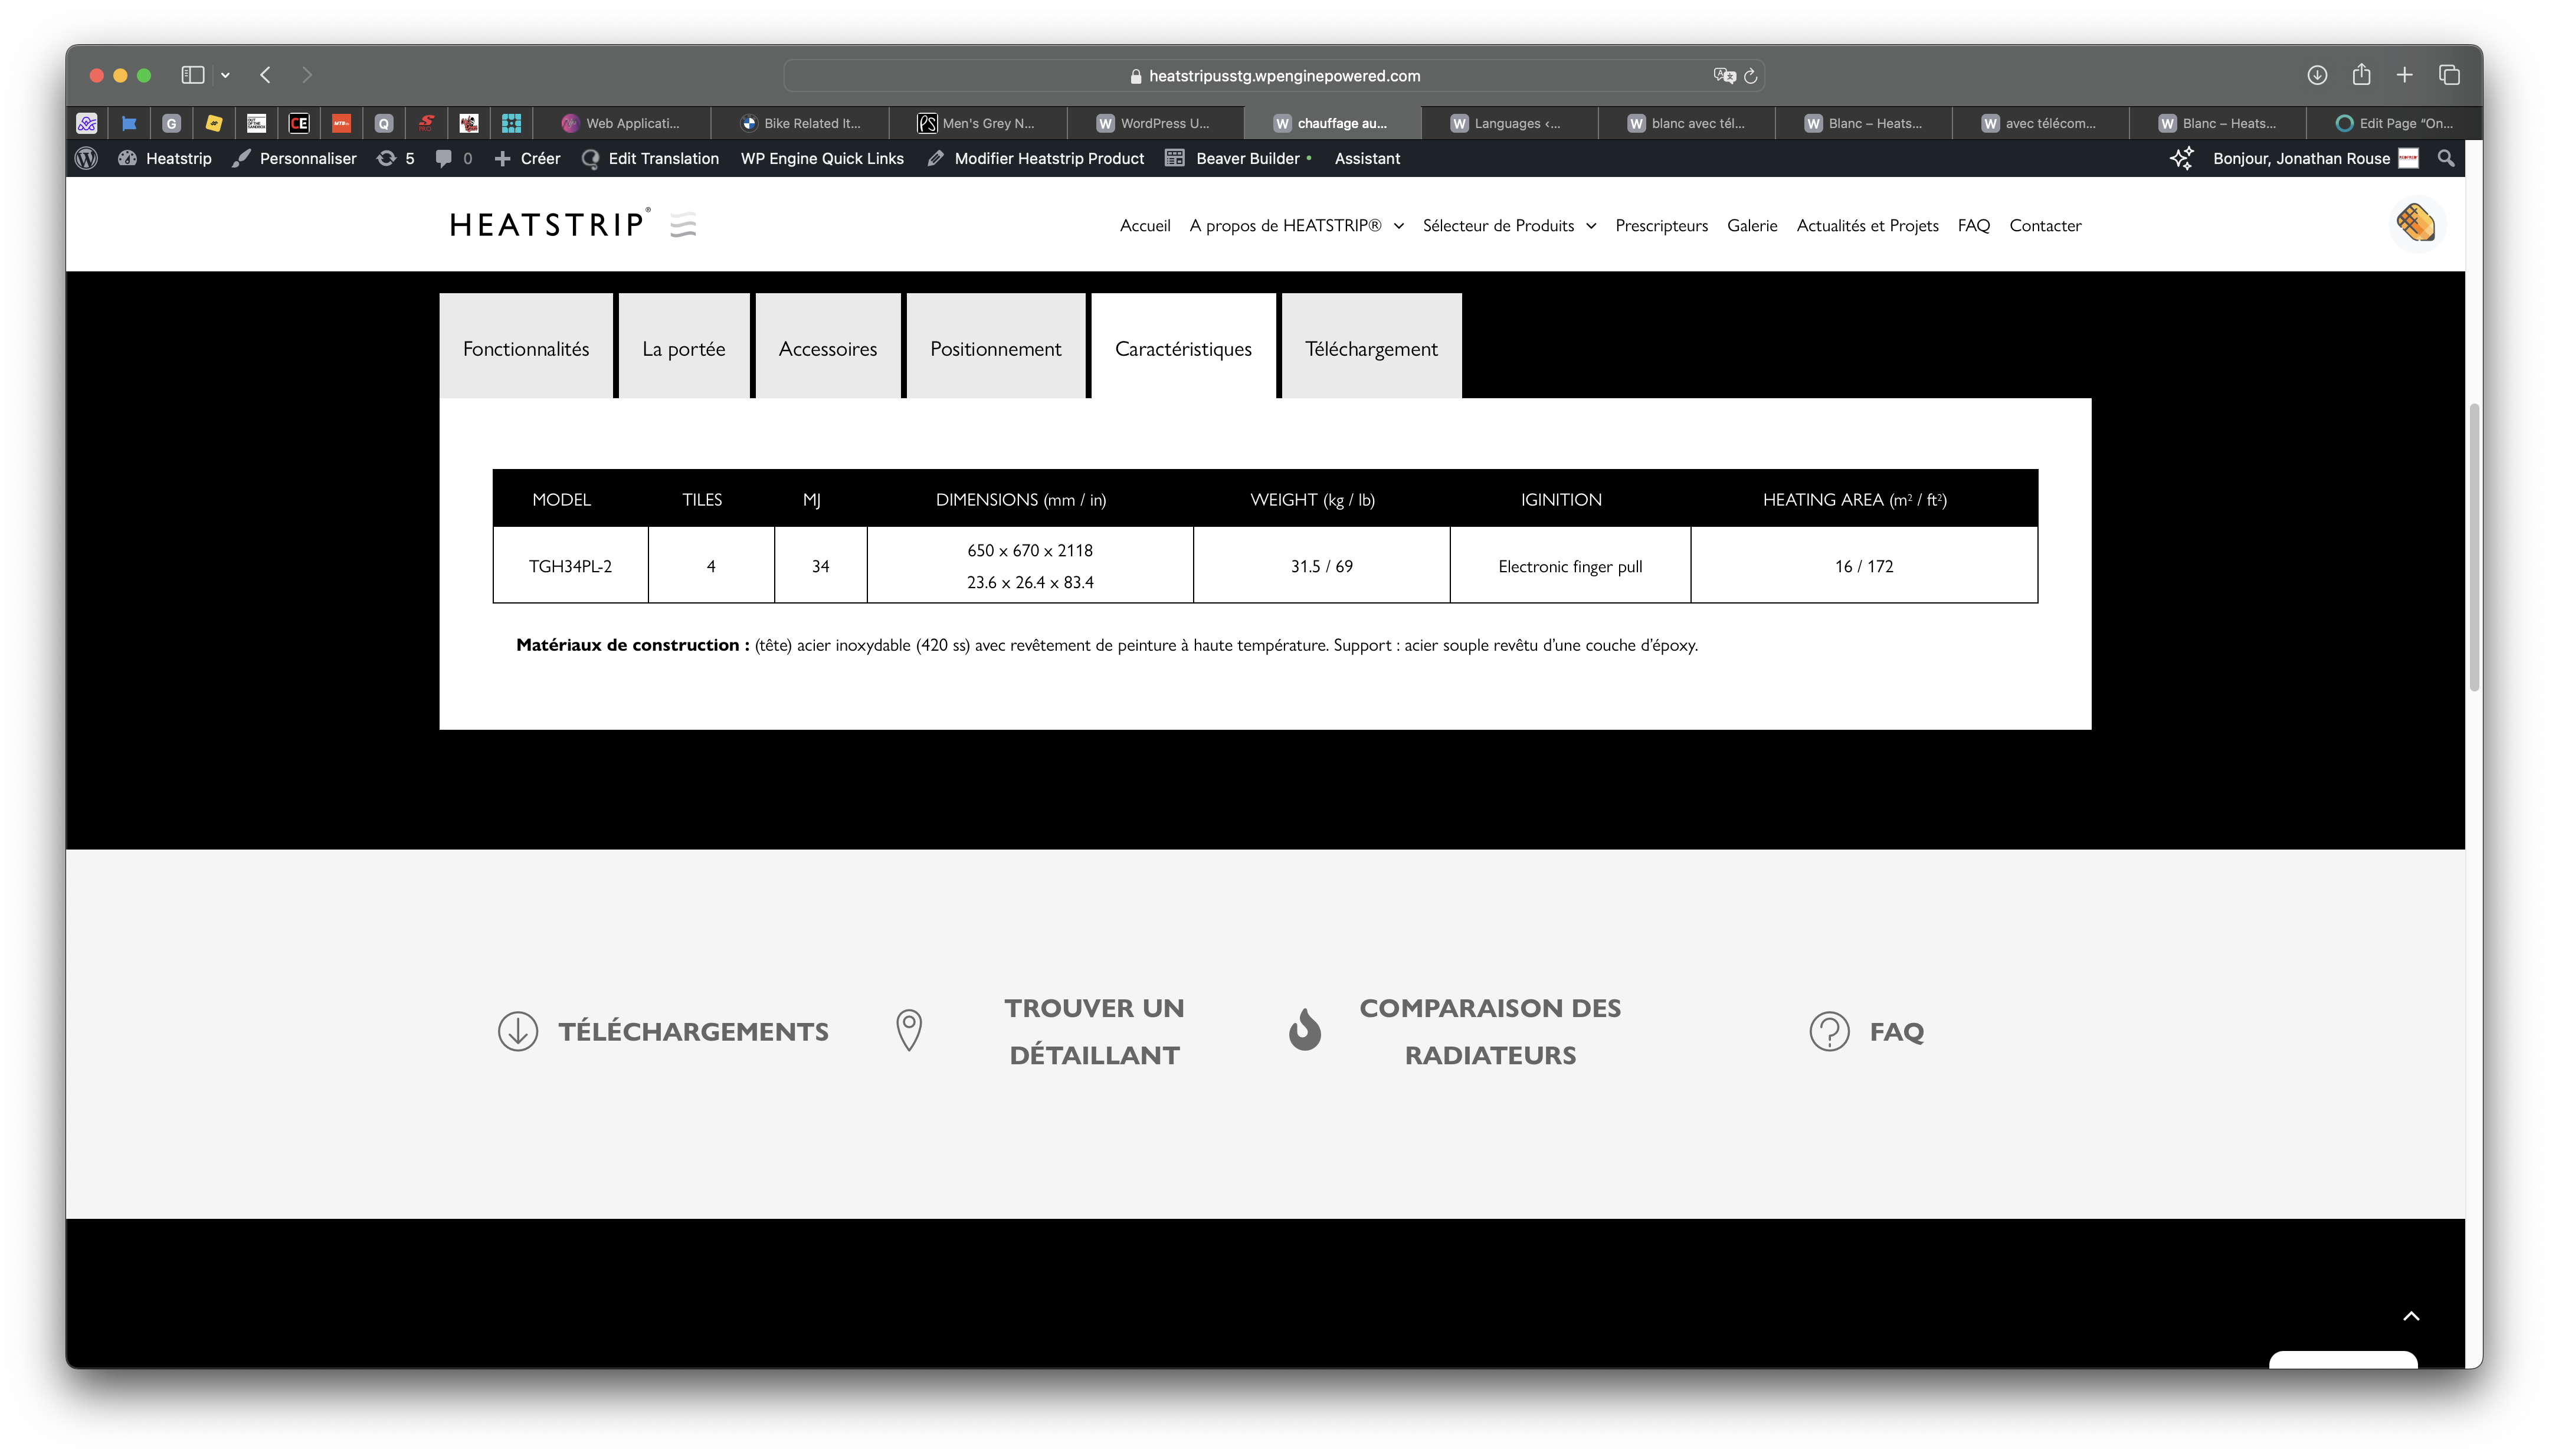Select the Téléchargement product tab

pyautogui.click(x=1371, y=347)
